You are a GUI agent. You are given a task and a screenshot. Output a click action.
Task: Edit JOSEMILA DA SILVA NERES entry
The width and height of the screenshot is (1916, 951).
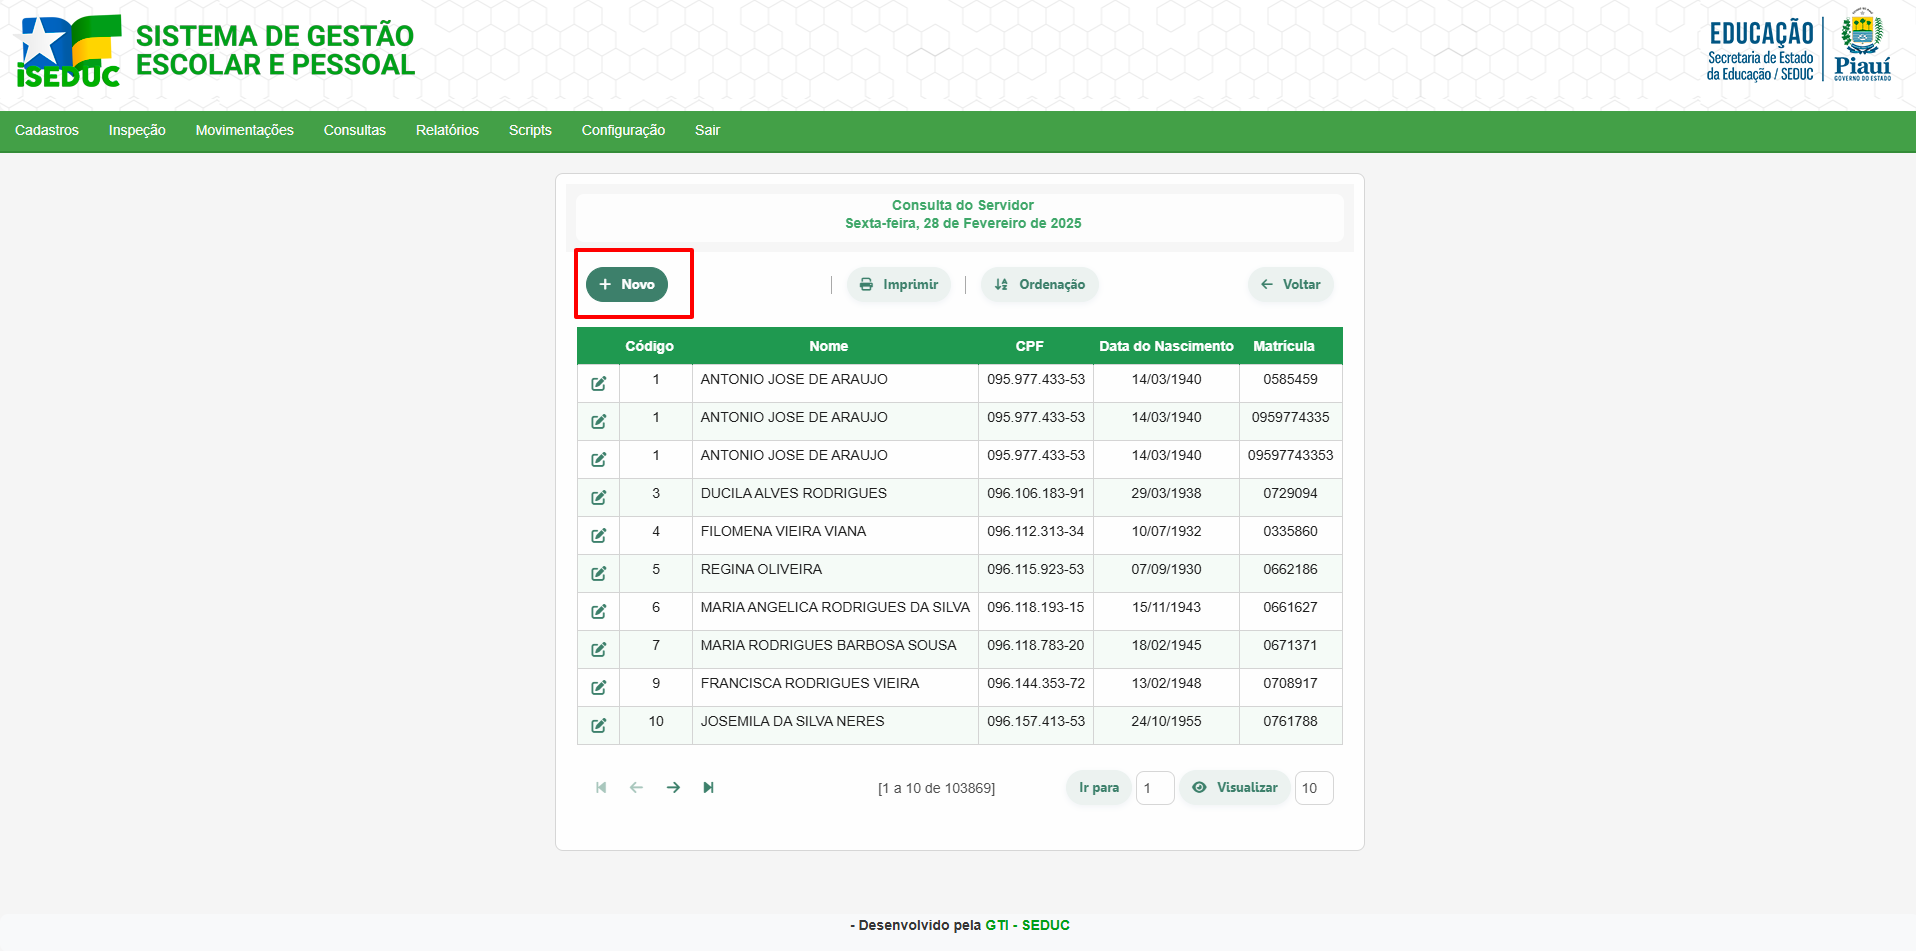[x=598, y=725]
